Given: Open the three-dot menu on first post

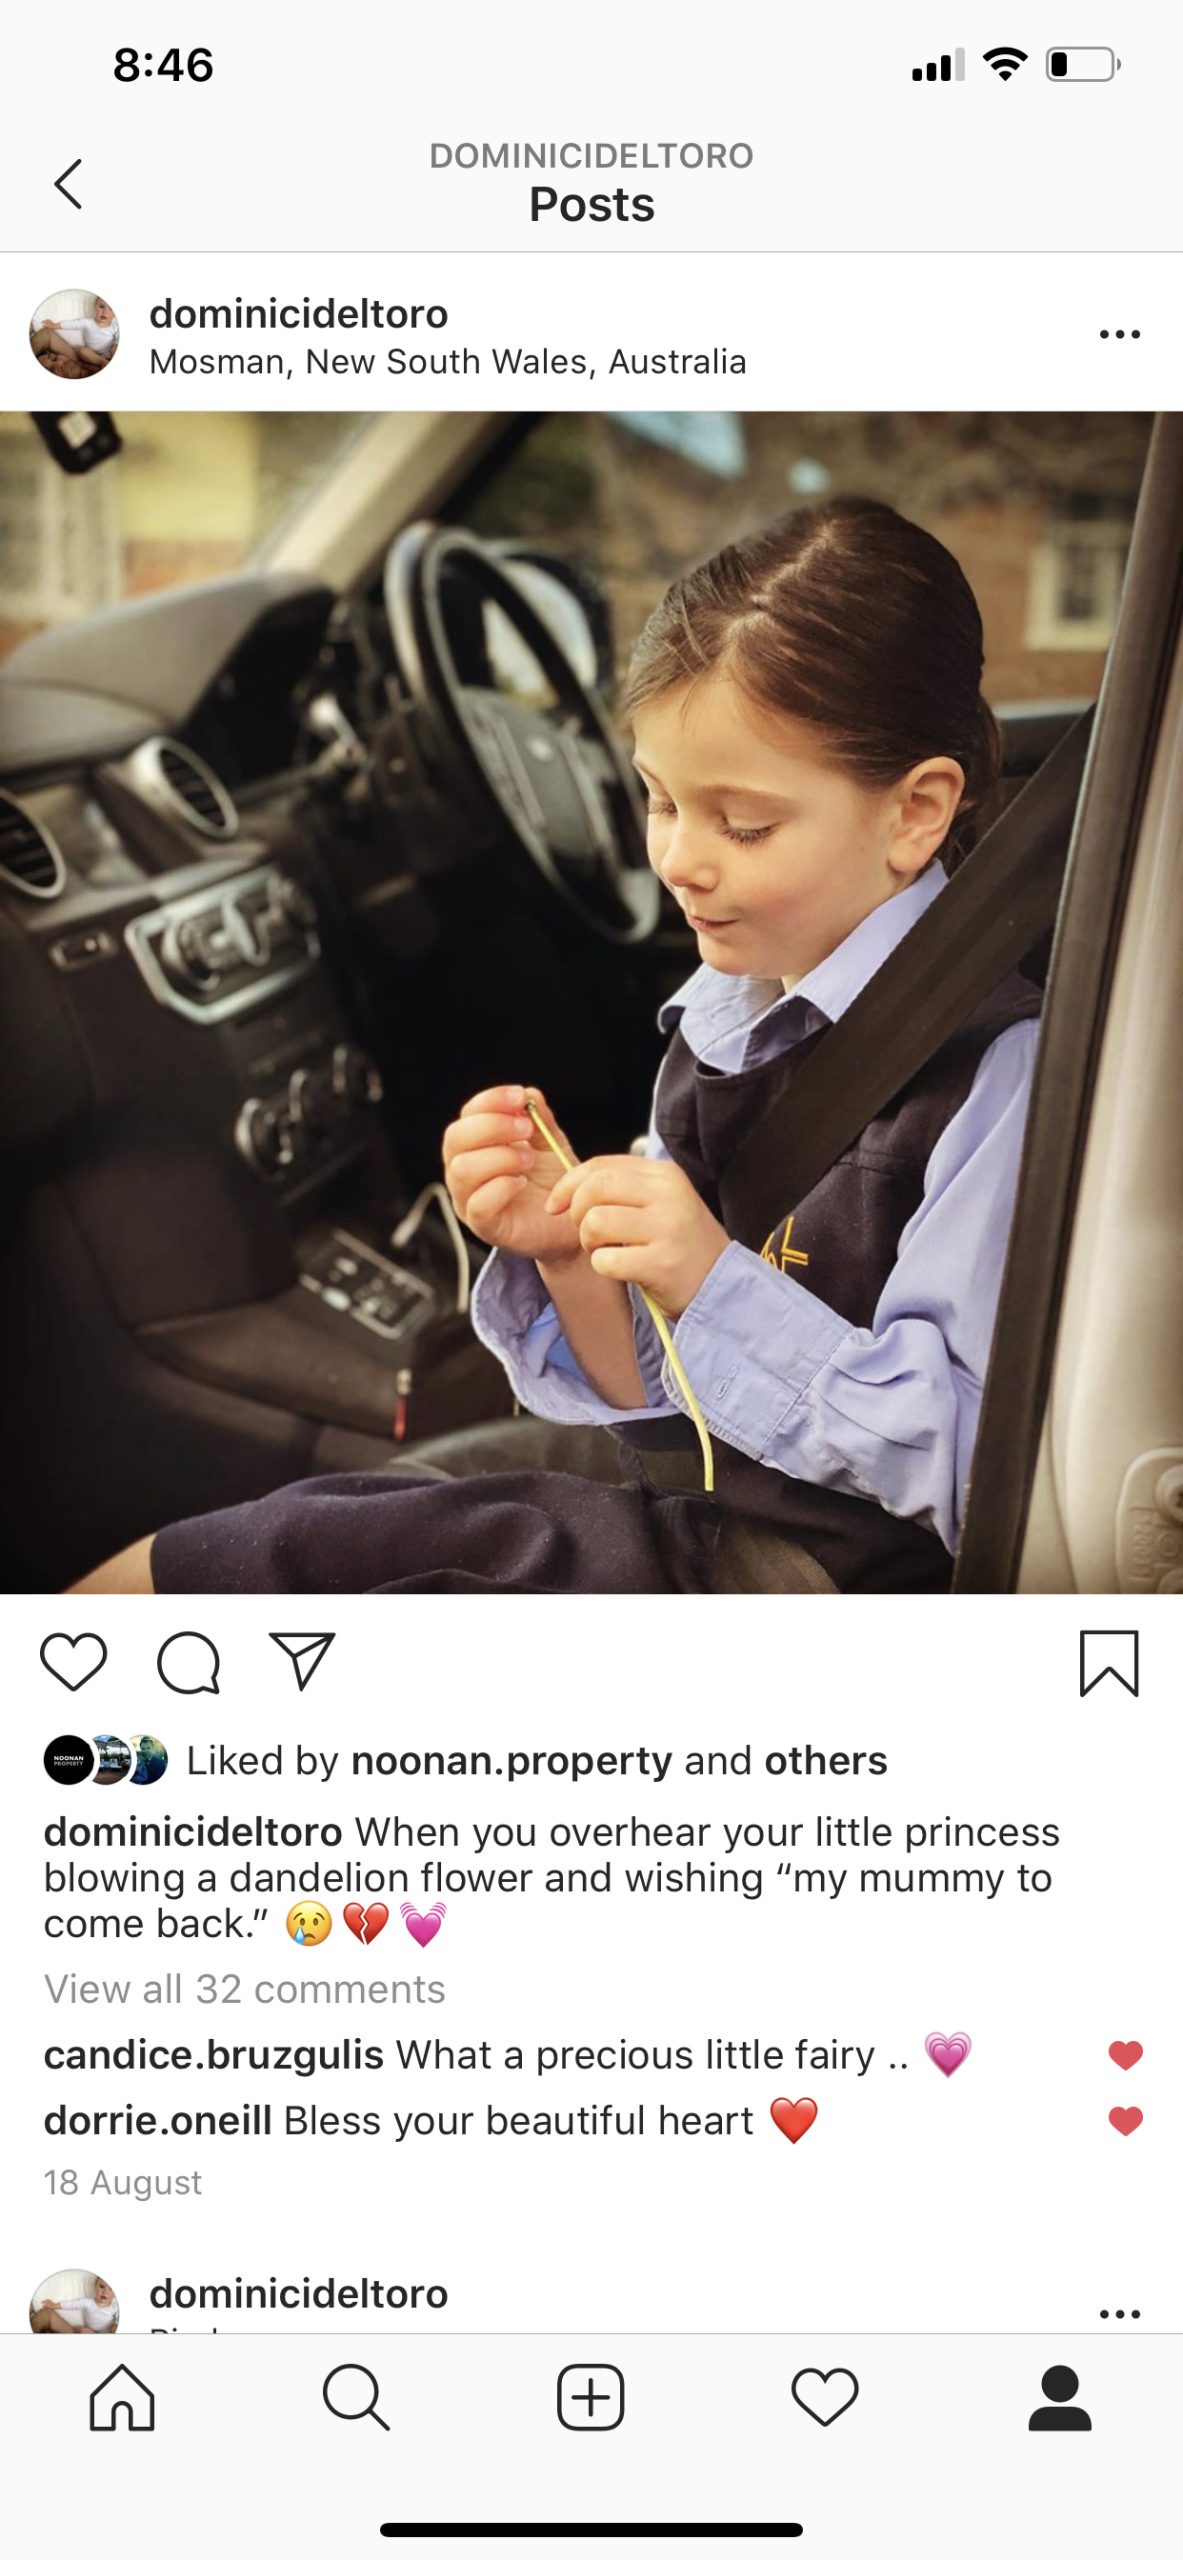Looking at the screenshot, I should [1119, 334].
